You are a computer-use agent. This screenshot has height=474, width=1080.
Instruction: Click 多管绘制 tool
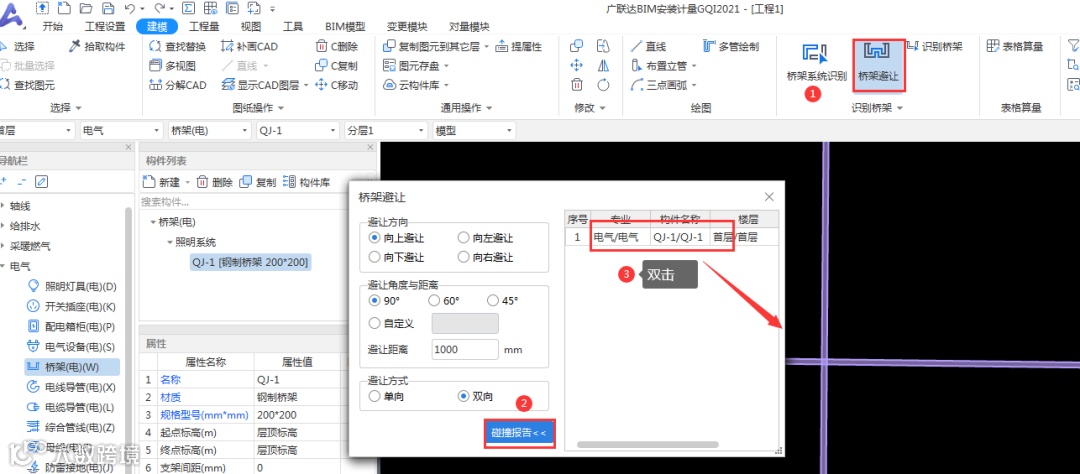[731, 47]
